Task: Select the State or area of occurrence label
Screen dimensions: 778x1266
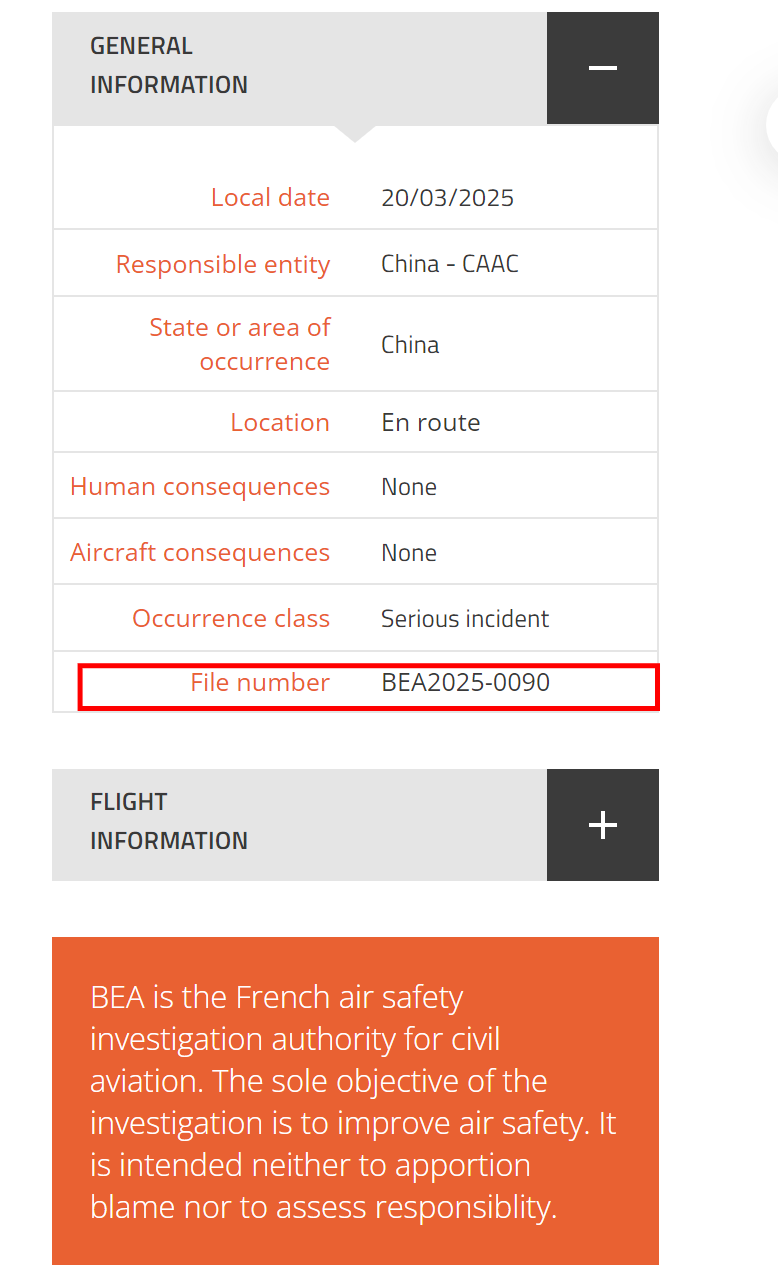Action: coord(240,344)
